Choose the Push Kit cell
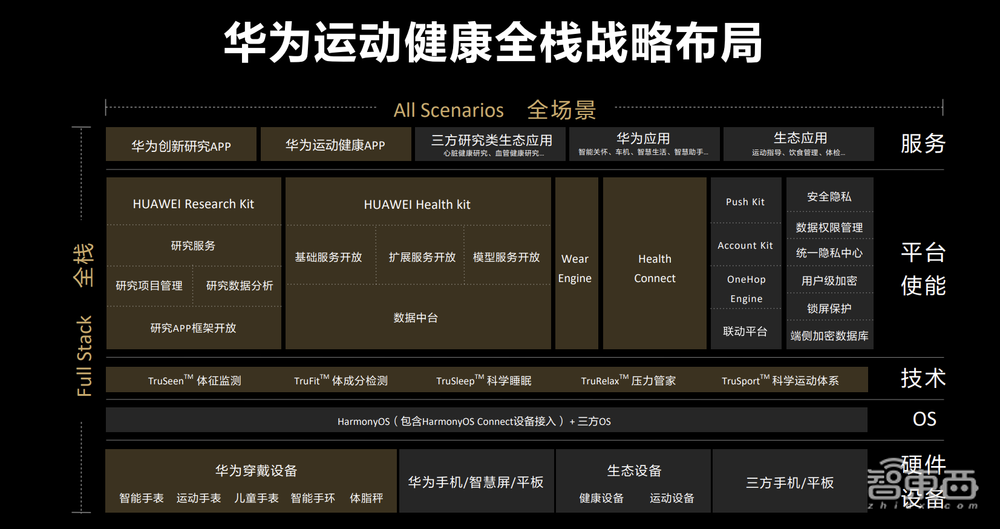Screen dimensions: 1000x529 tap(745, 201)
